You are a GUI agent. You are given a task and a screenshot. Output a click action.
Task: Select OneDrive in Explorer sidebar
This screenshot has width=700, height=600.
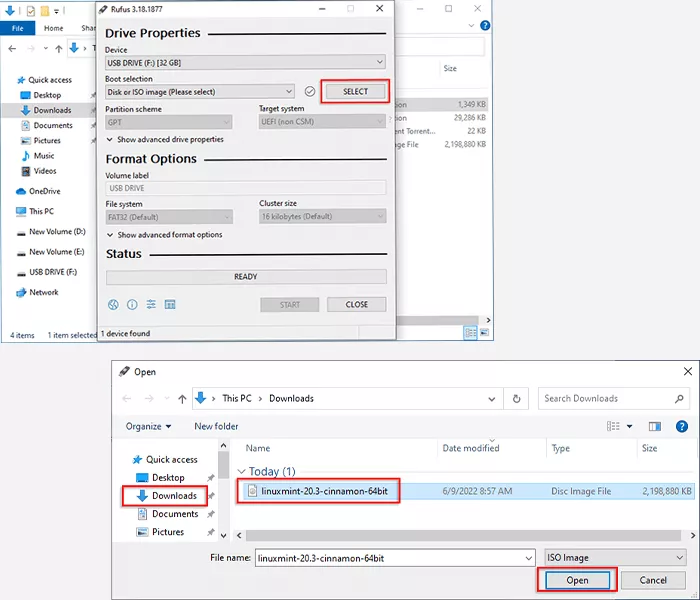coord(38,191)
